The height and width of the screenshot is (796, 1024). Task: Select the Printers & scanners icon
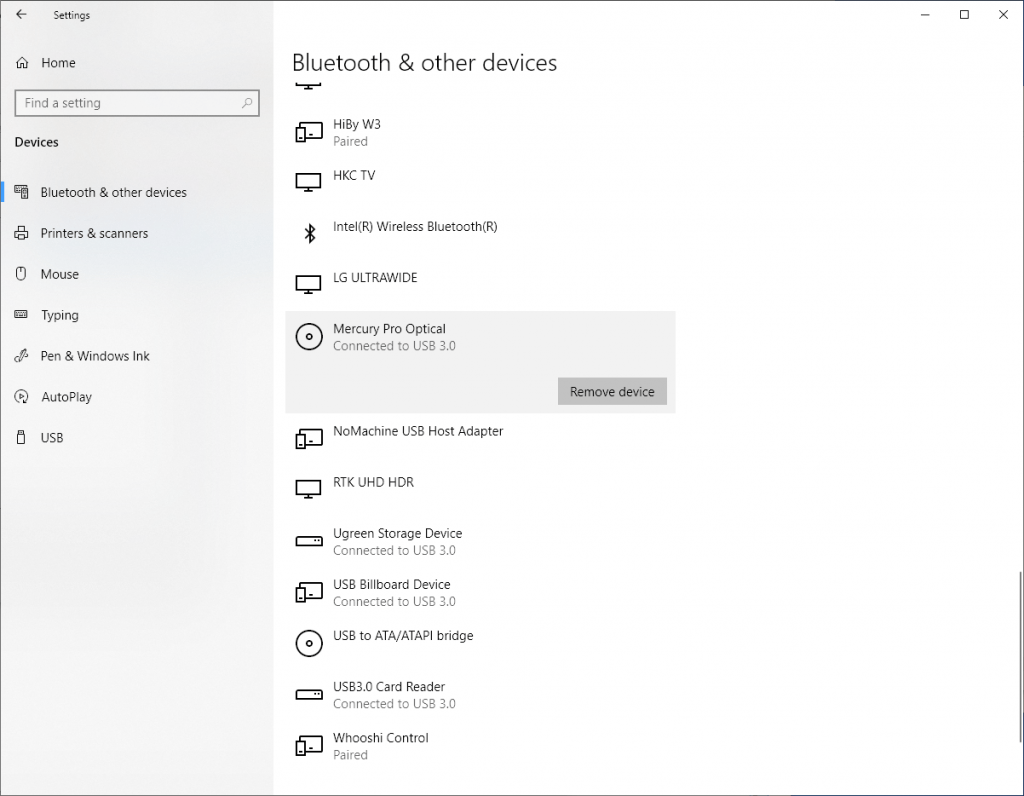(x=22, y=233)
